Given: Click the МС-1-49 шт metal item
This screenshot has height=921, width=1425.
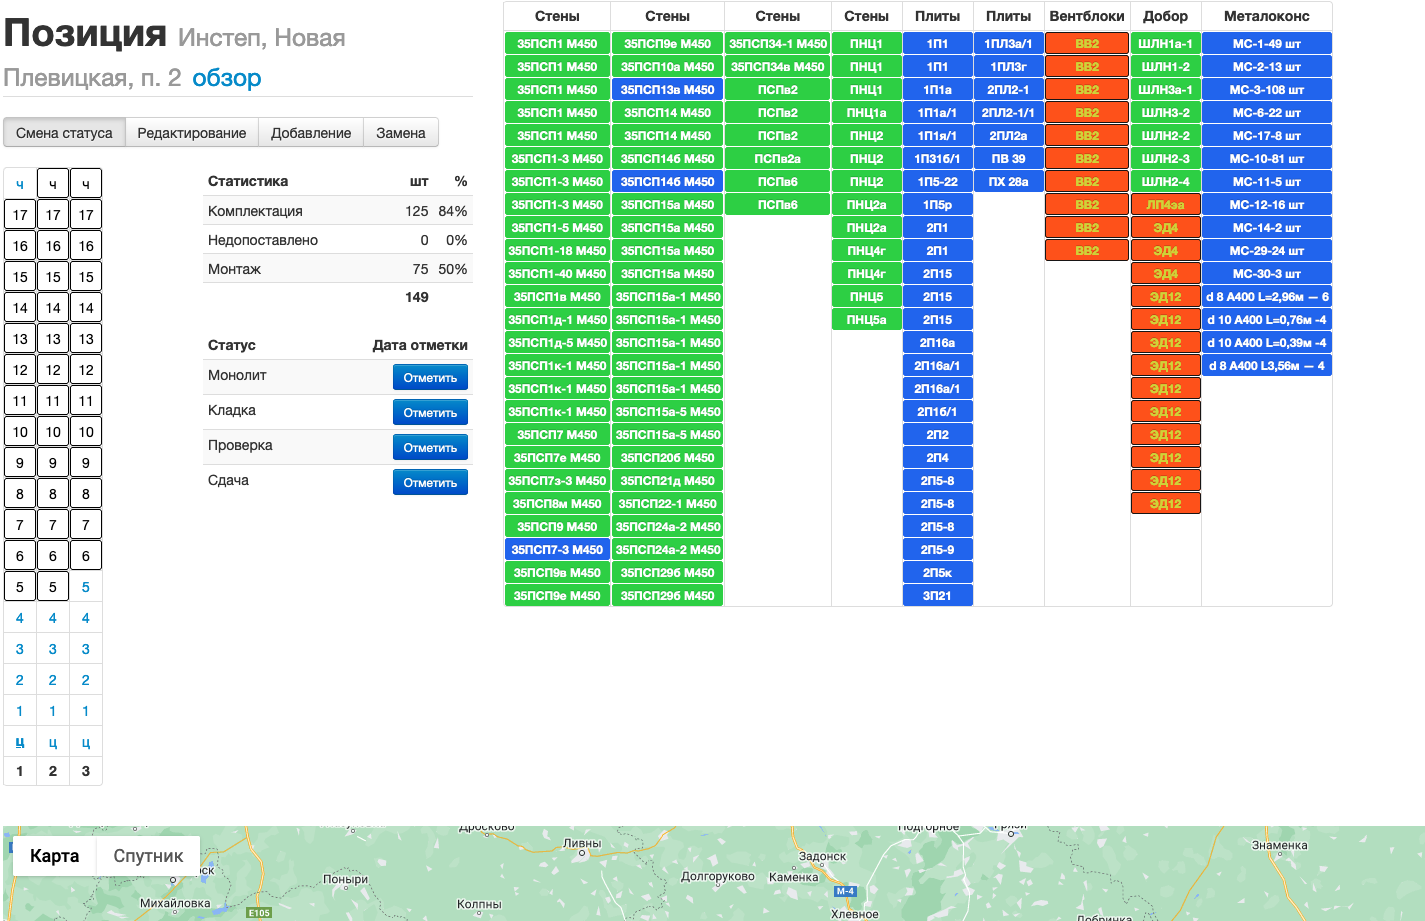Looking at the screenshot, I should tap(1266, 44).
